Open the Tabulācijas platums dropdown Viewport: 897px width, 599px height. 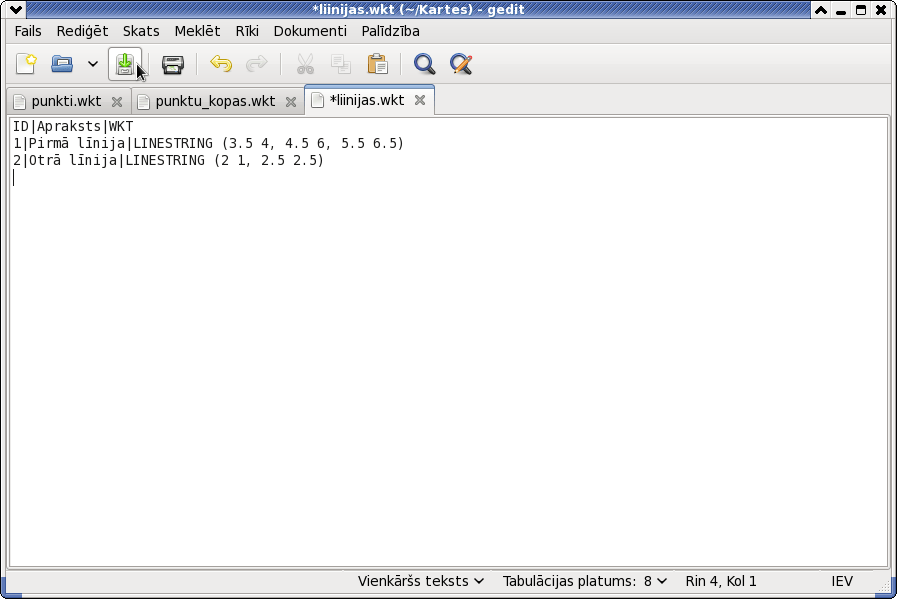tap(585, 581)
